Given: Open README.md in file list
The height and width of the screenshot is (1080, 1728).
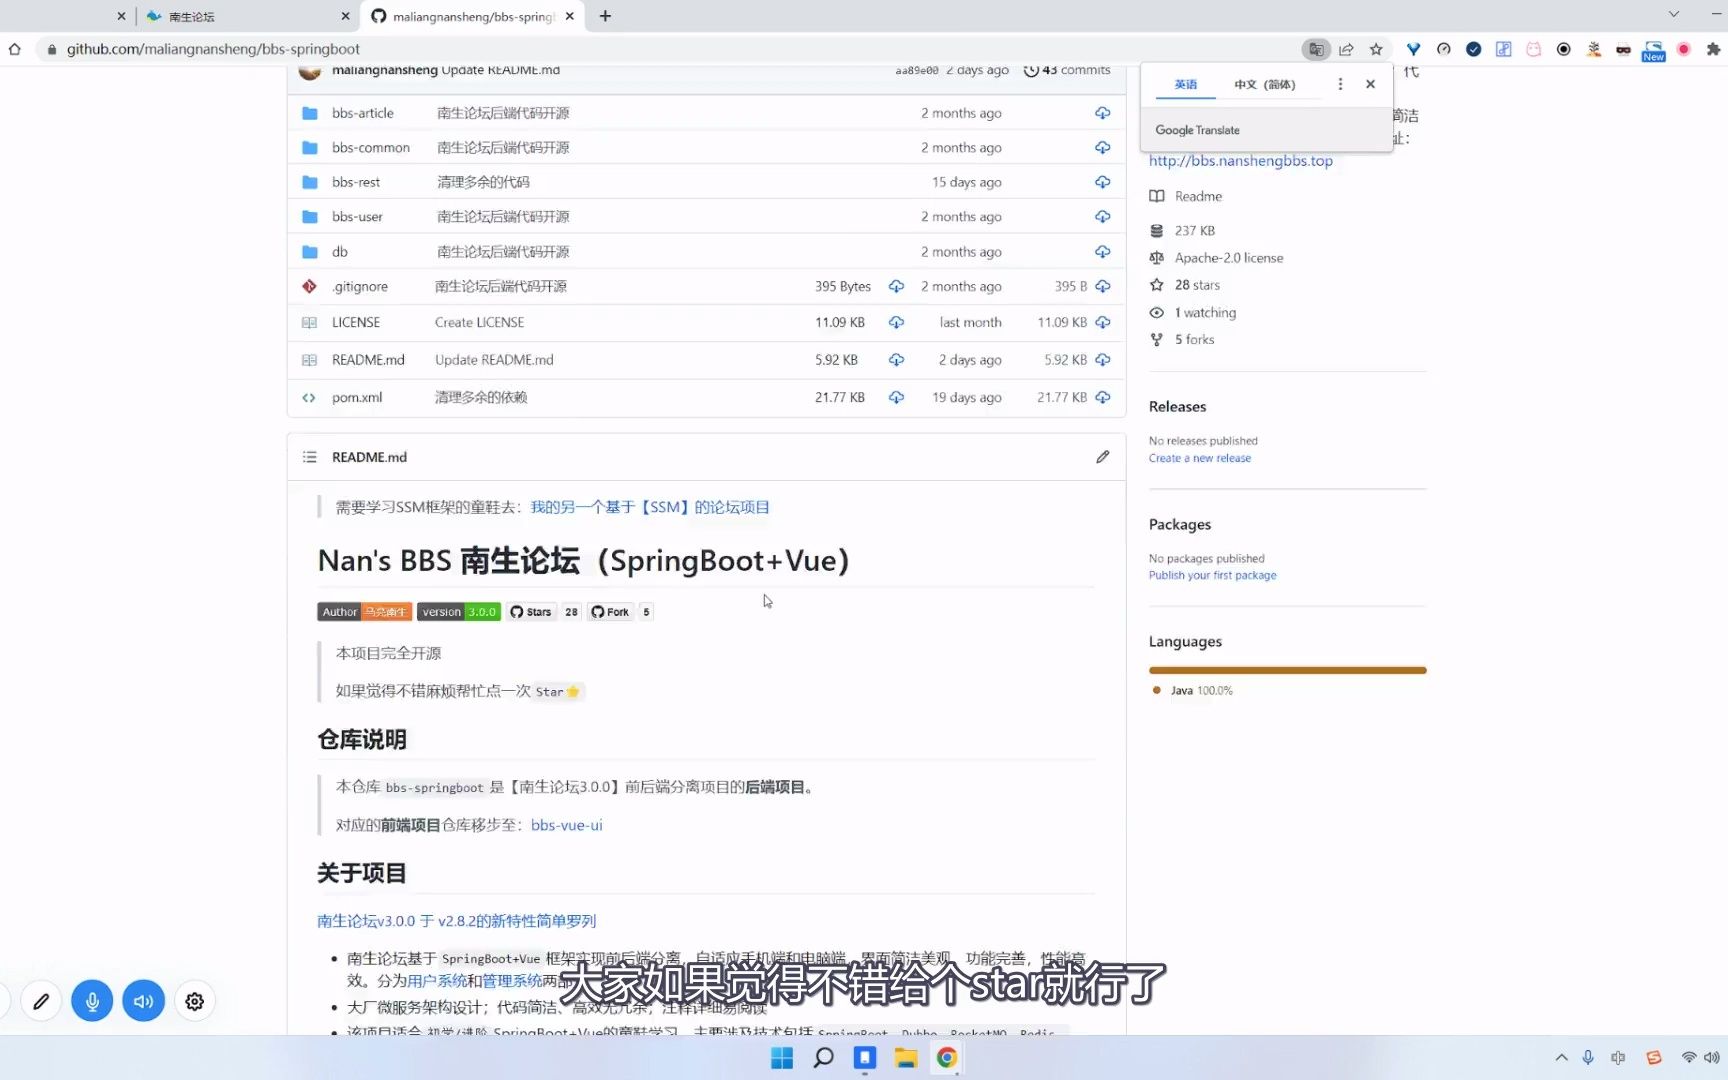Looking at the screenshot, I should tap(368, 360).
